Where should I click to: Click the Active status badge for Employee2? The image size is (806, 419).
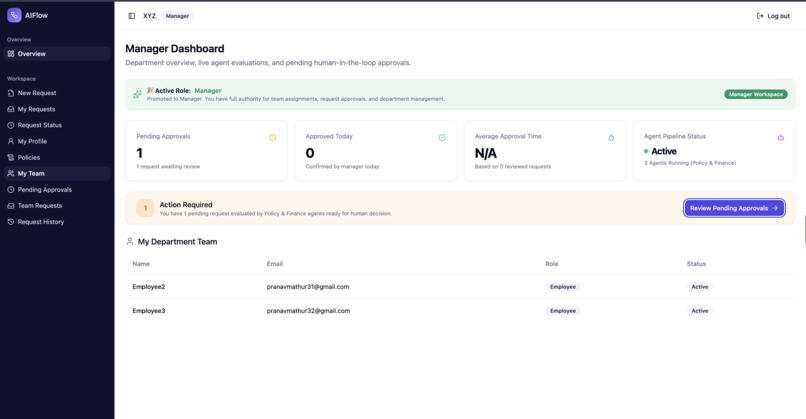pos(700,287)
